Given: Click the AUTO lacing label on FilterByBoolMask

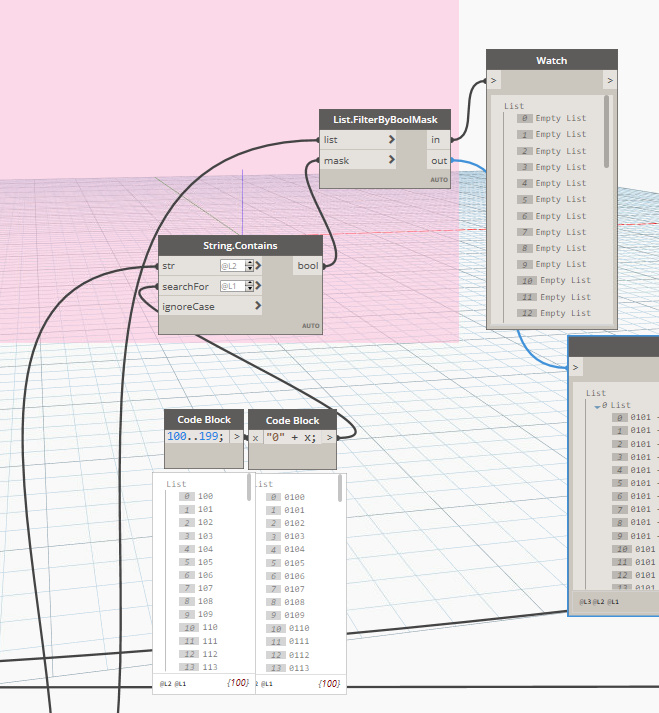Looking at the screenshot, I should [x=439, y=180].
